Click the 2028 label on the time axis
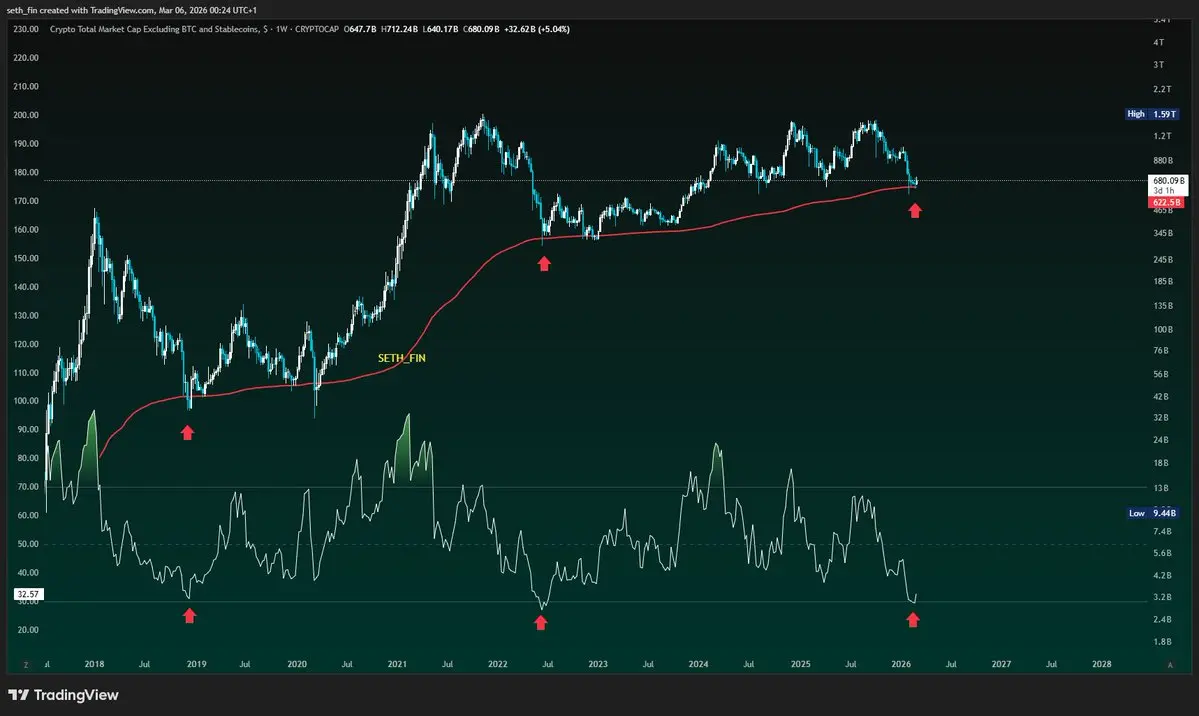This screenshot has width=1199, height=716. (1102, 664)
